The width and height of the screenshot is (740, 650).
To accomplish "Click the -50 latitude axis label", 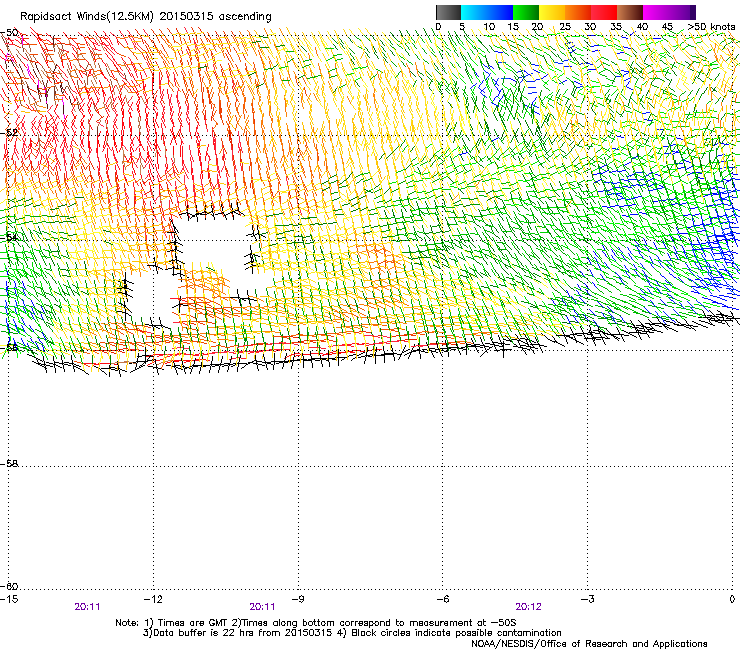I will [x=9, y=33].
